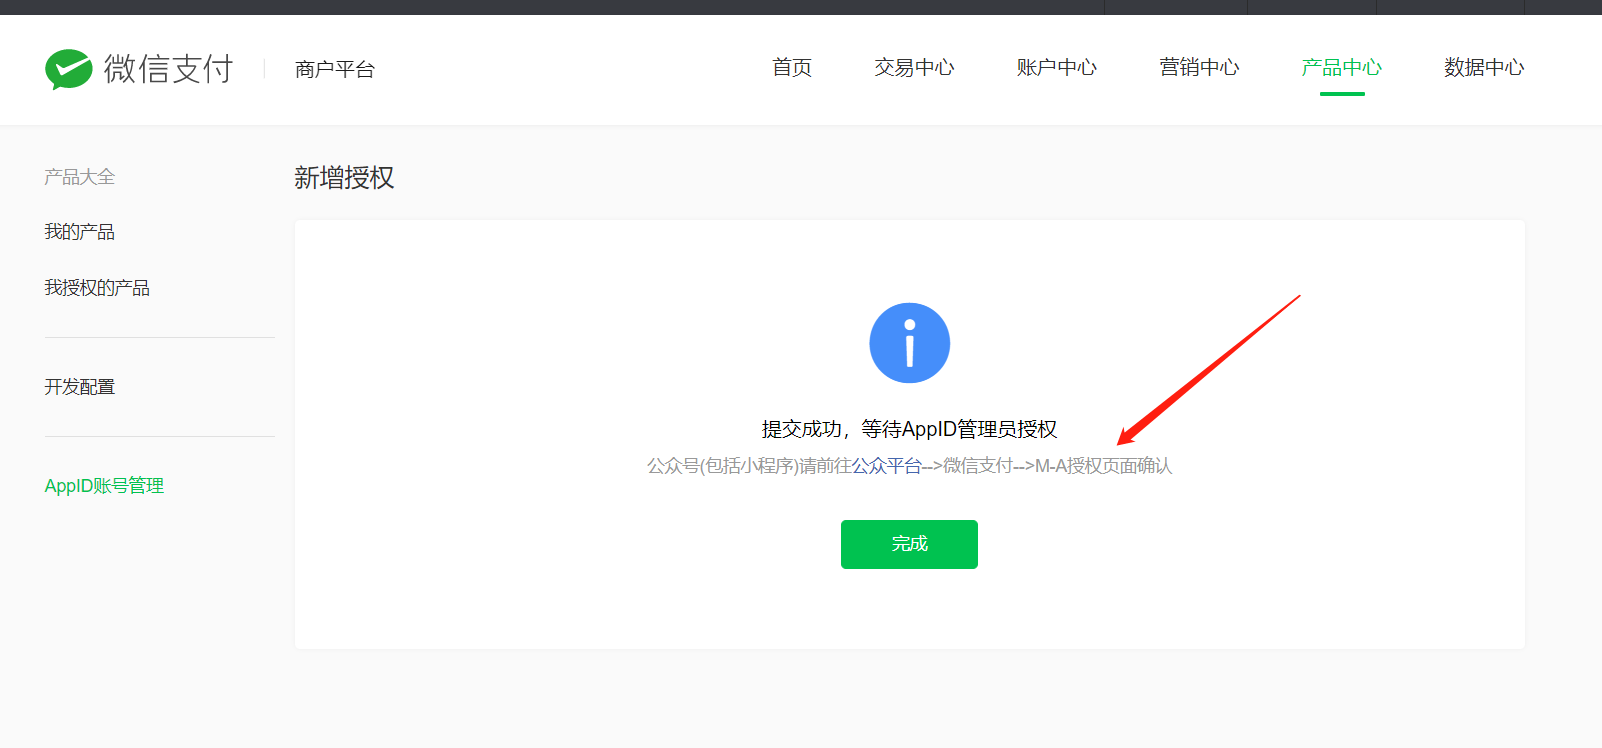Viewport: 1602px width, 748px height.
Task: Follow the 公众平台 hyperlink
Action: pyautogui.click(x=887, y=466)
